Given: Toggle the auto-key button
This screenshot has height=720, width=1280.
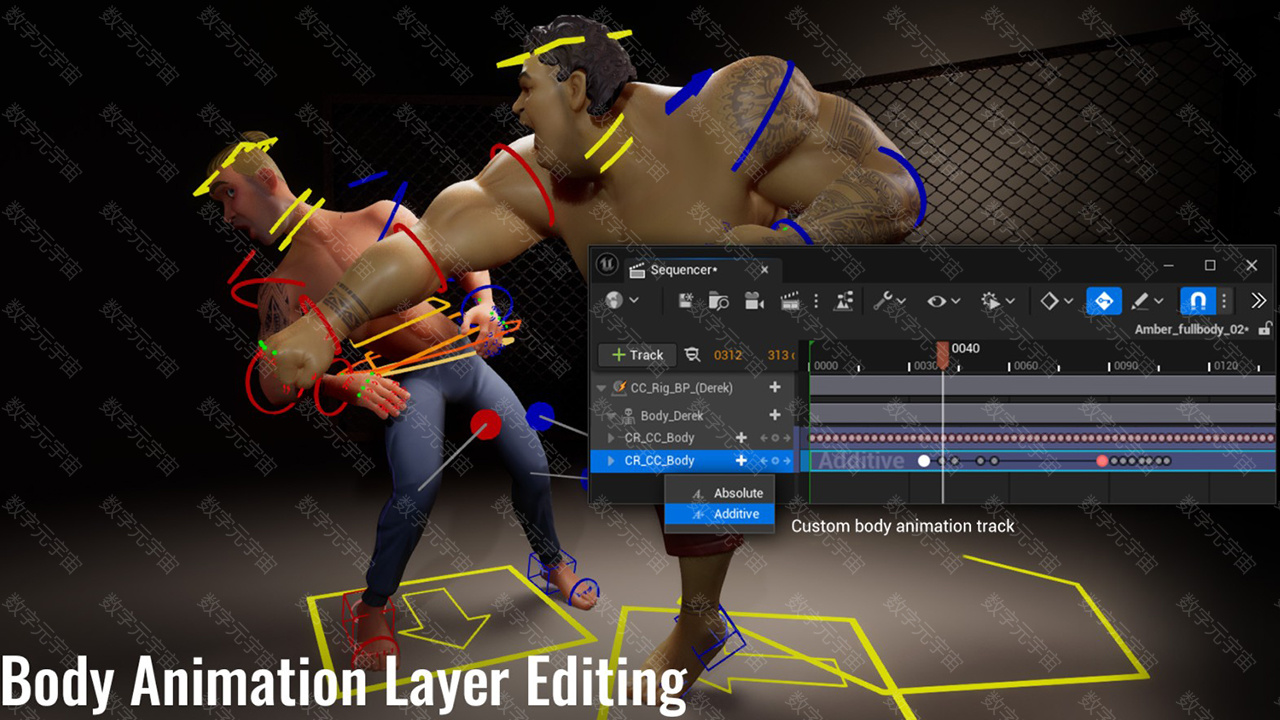Looking at the screenshot, I should [x=1103, y=301].
